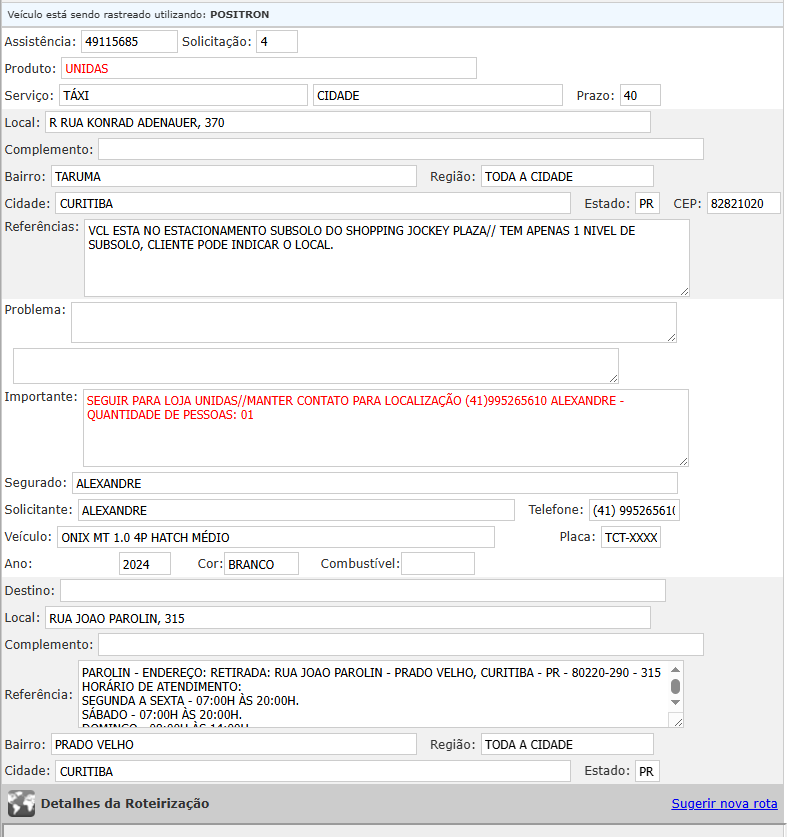This screenshot has width=794, height=837.
Task: Select the Placa field showing TCT-XXXX
Action: point(630,537)
